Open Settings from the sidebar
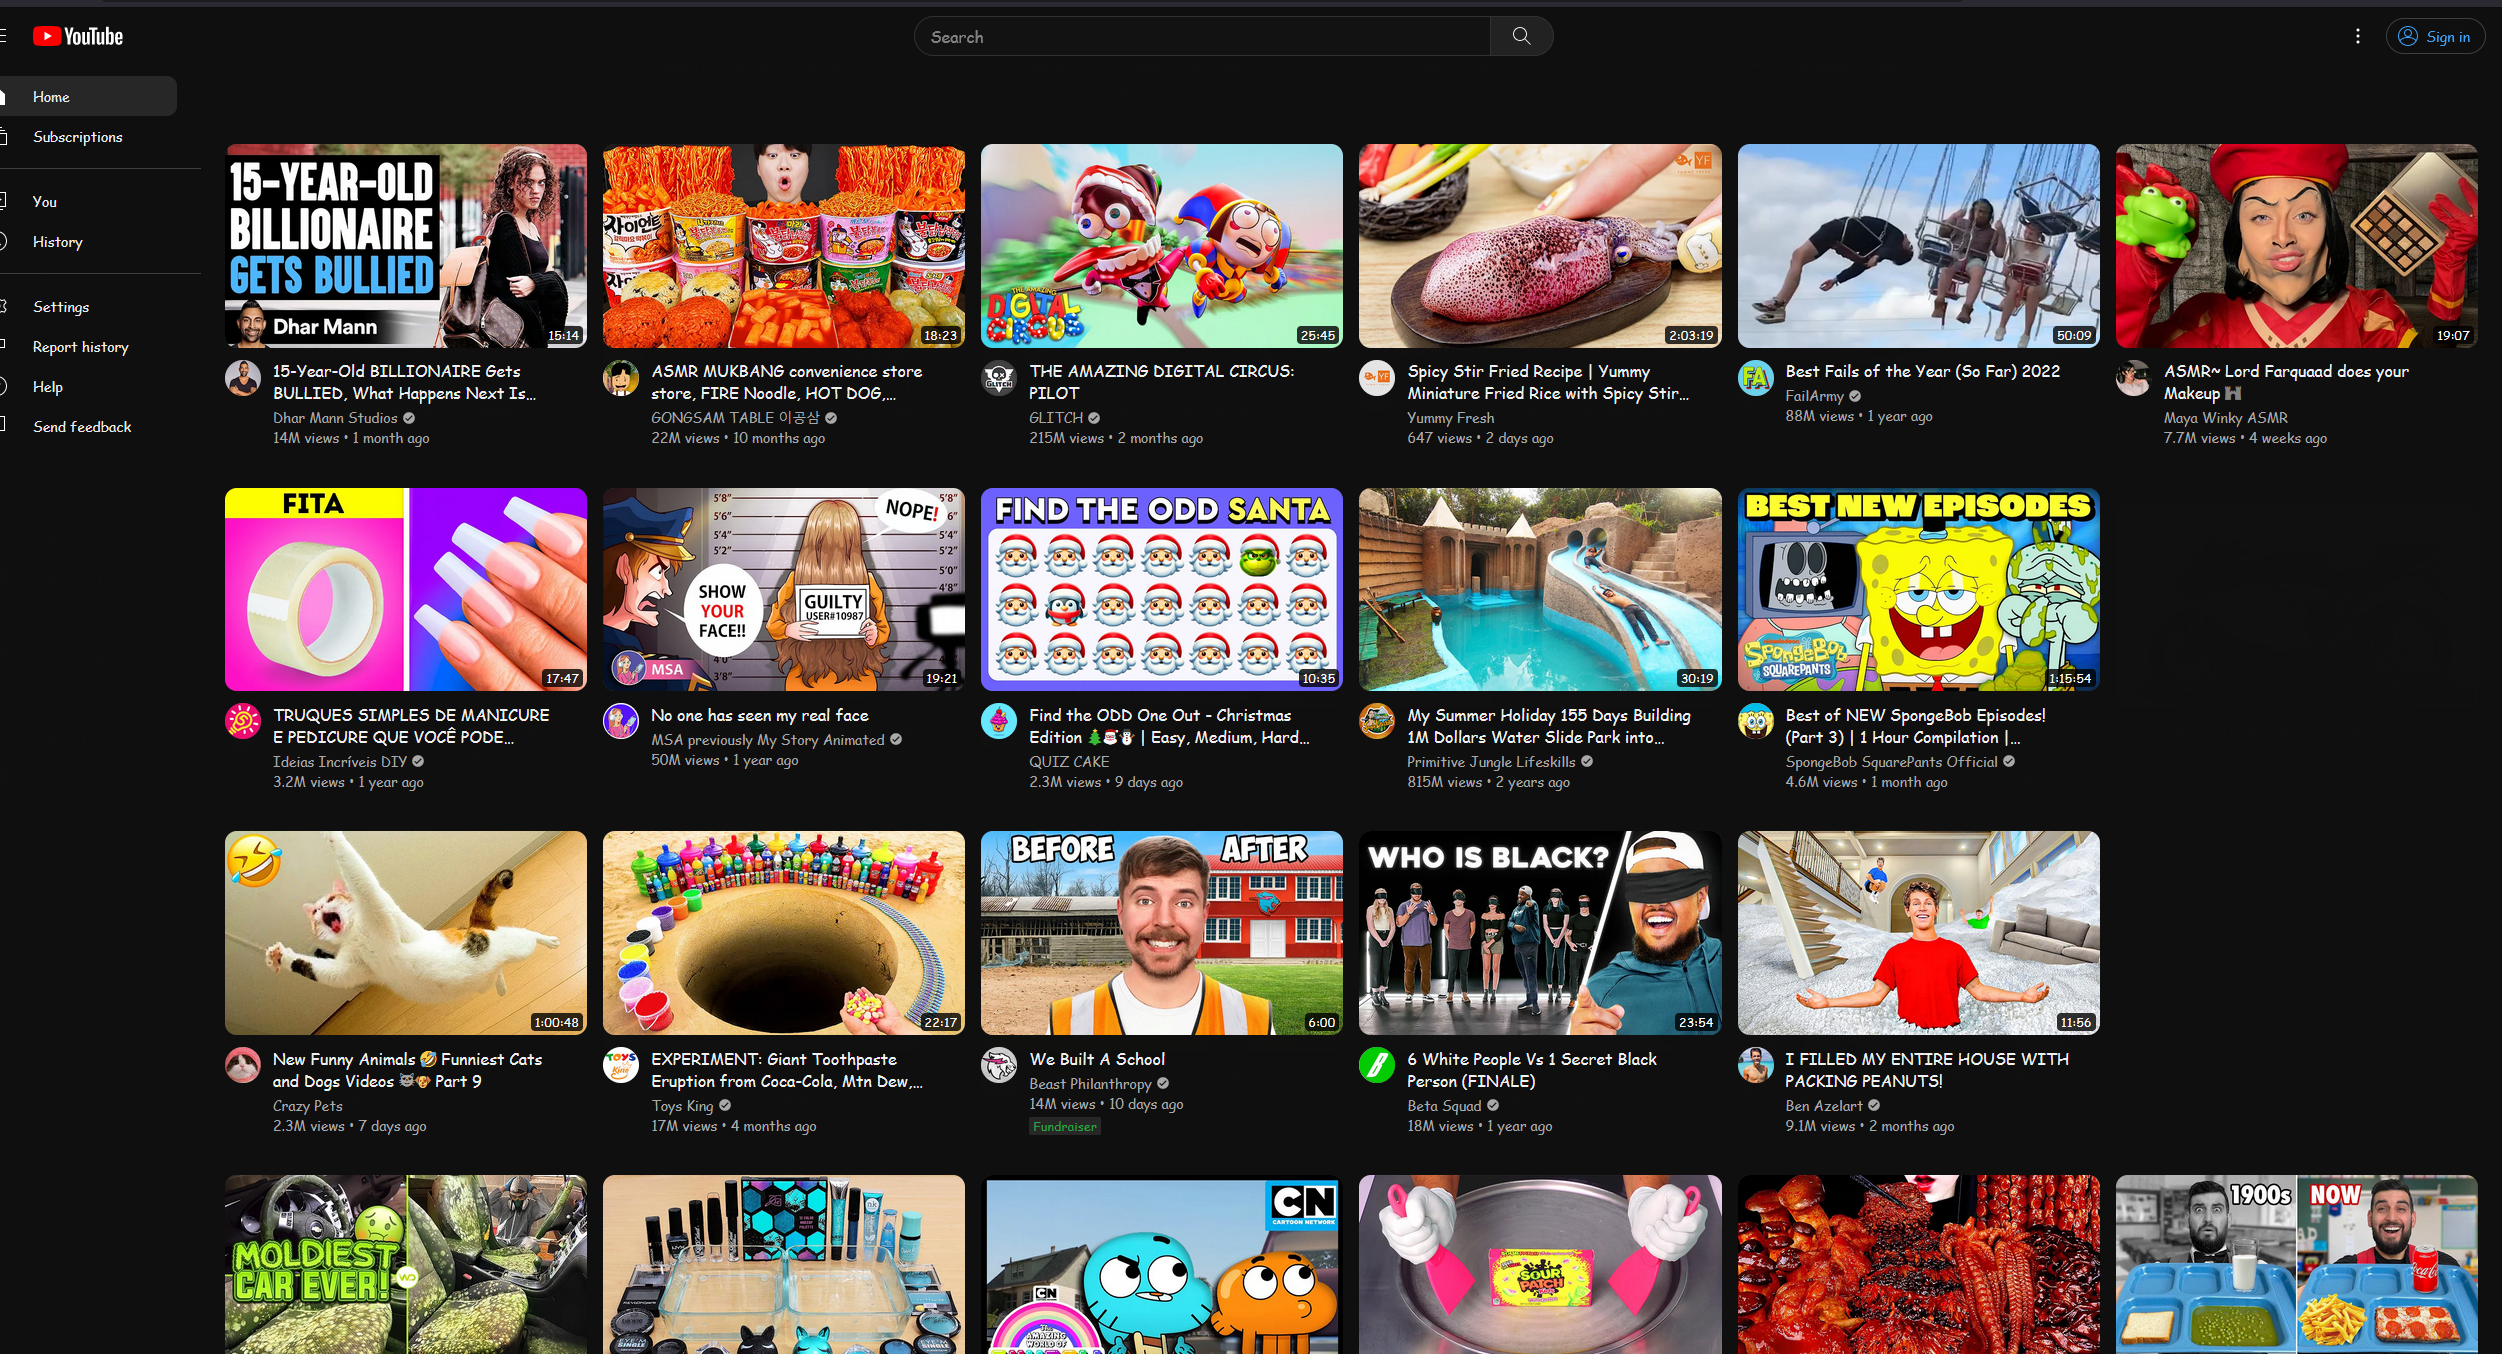 [x=60, y=307]
